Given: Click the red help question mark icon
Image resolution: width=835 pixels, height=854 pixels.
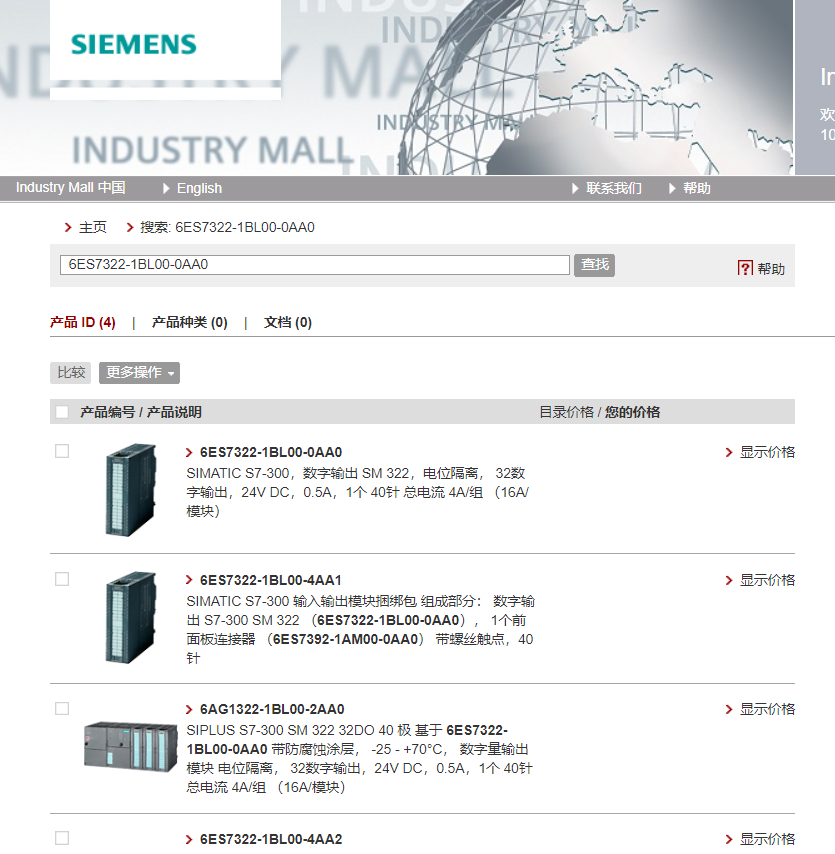Looking at the screenshot, I should click(x=745, y=268).
